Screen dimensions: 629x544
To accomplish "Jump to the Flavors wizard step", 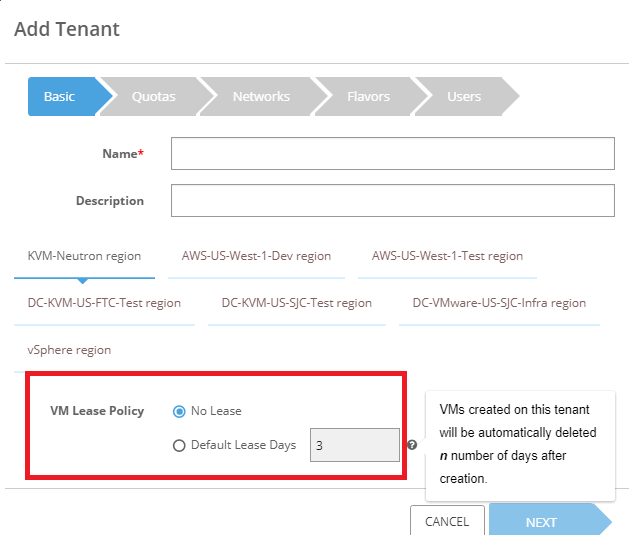I will [x=368, y=97].
